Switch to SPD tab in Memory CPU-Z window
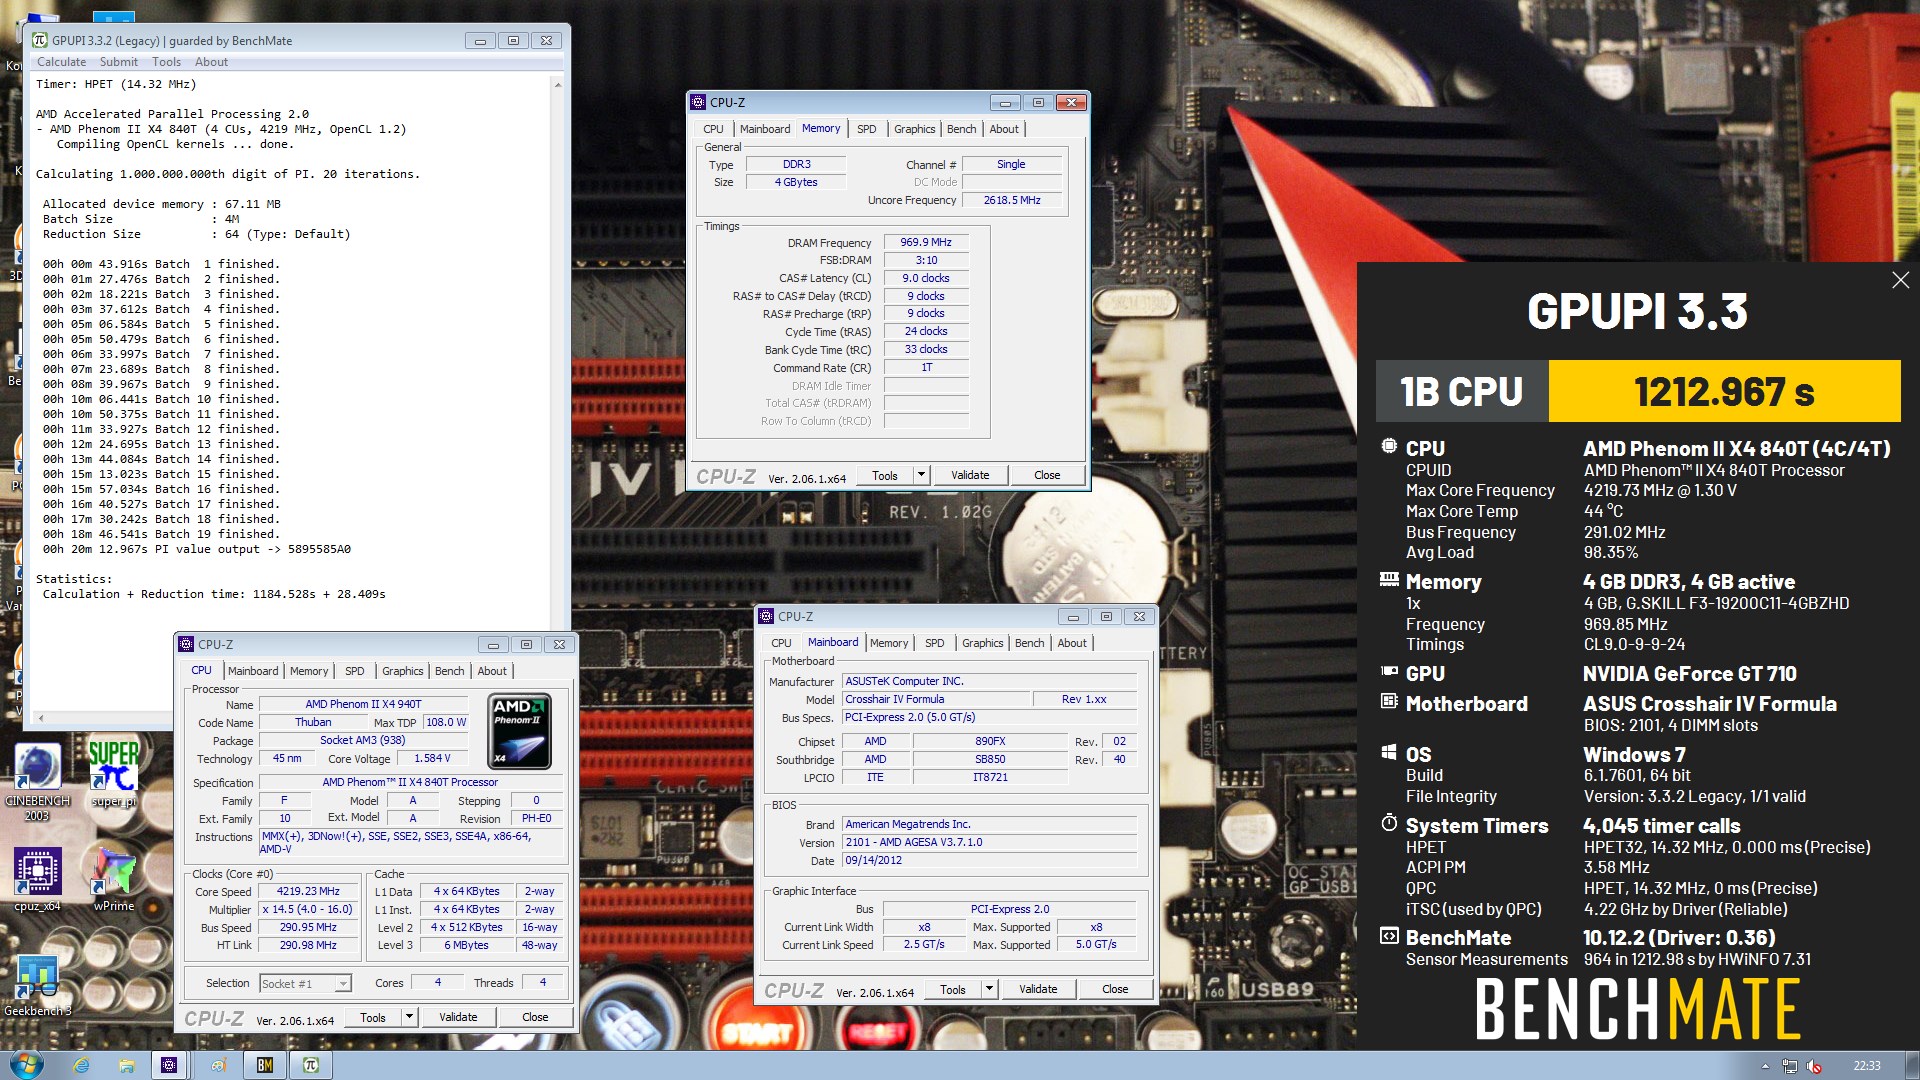 coord(866,129)
